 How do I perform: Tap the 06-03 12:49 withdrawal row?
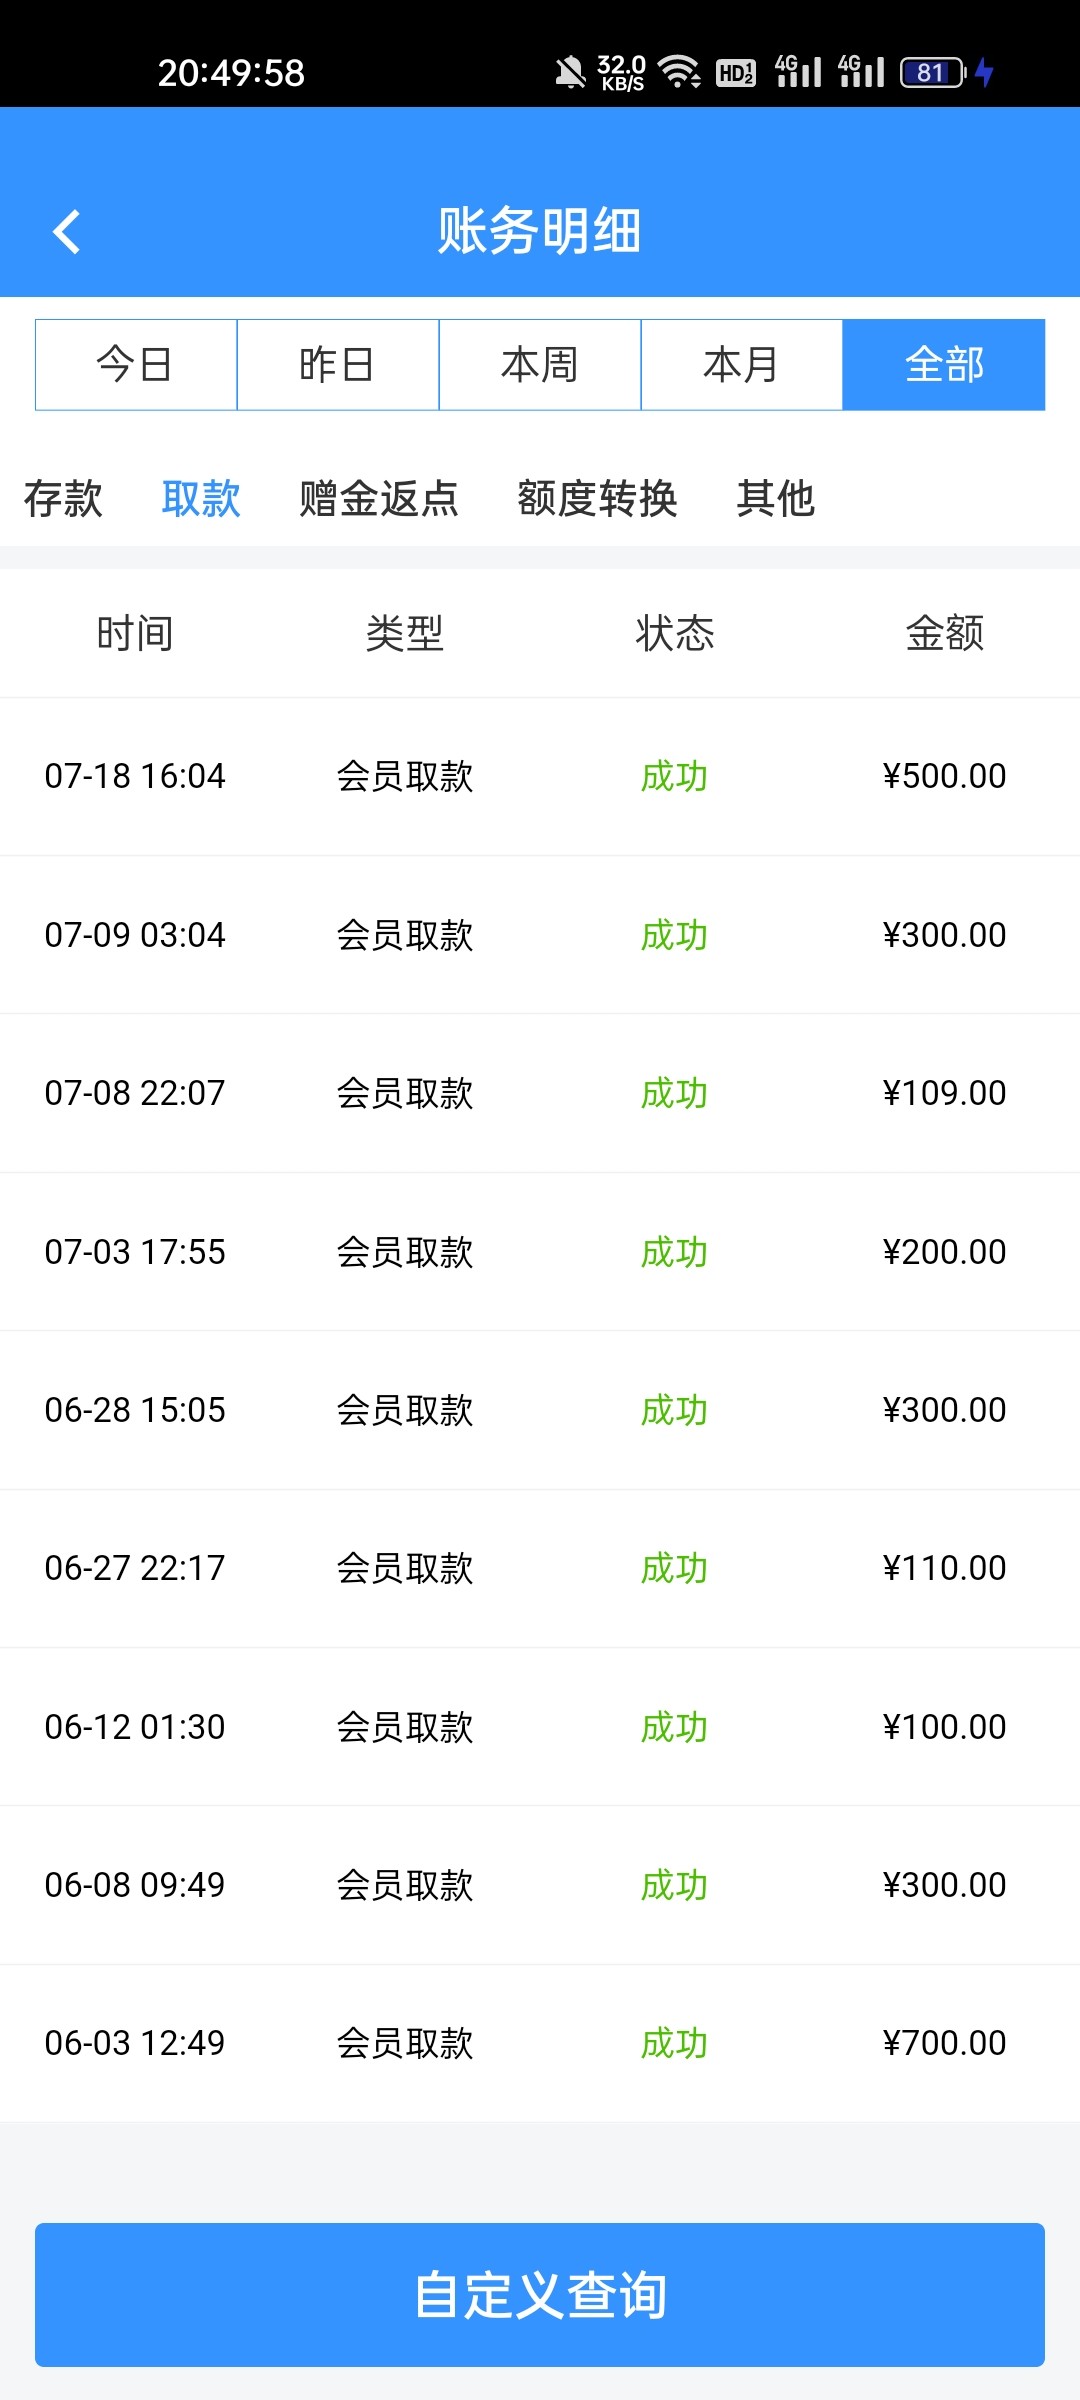pos(540,2043)
